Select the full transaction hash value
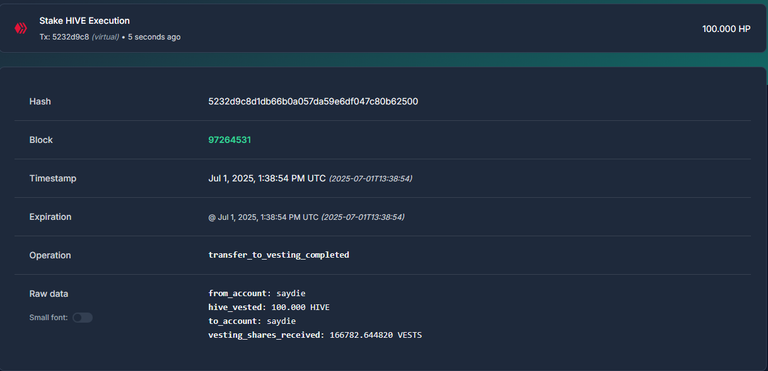 tap(313, 101)
